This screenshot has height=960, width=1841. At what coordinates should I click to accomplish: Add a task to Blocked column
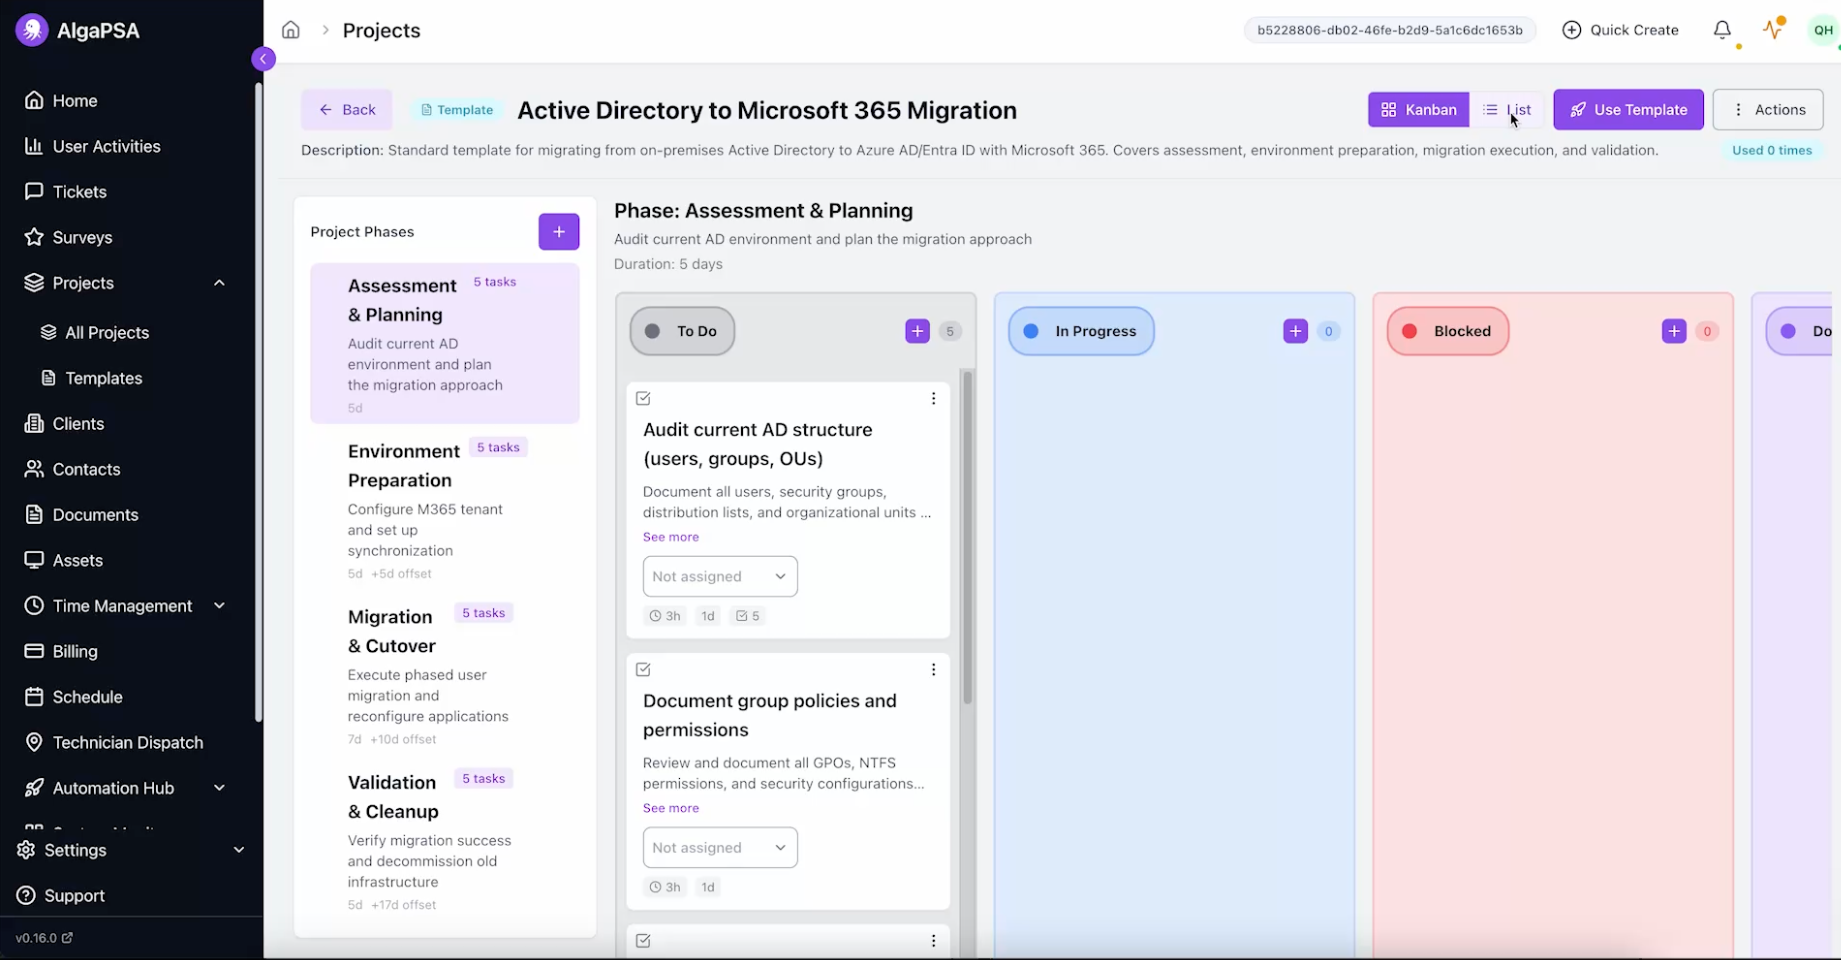(1673, 331)
